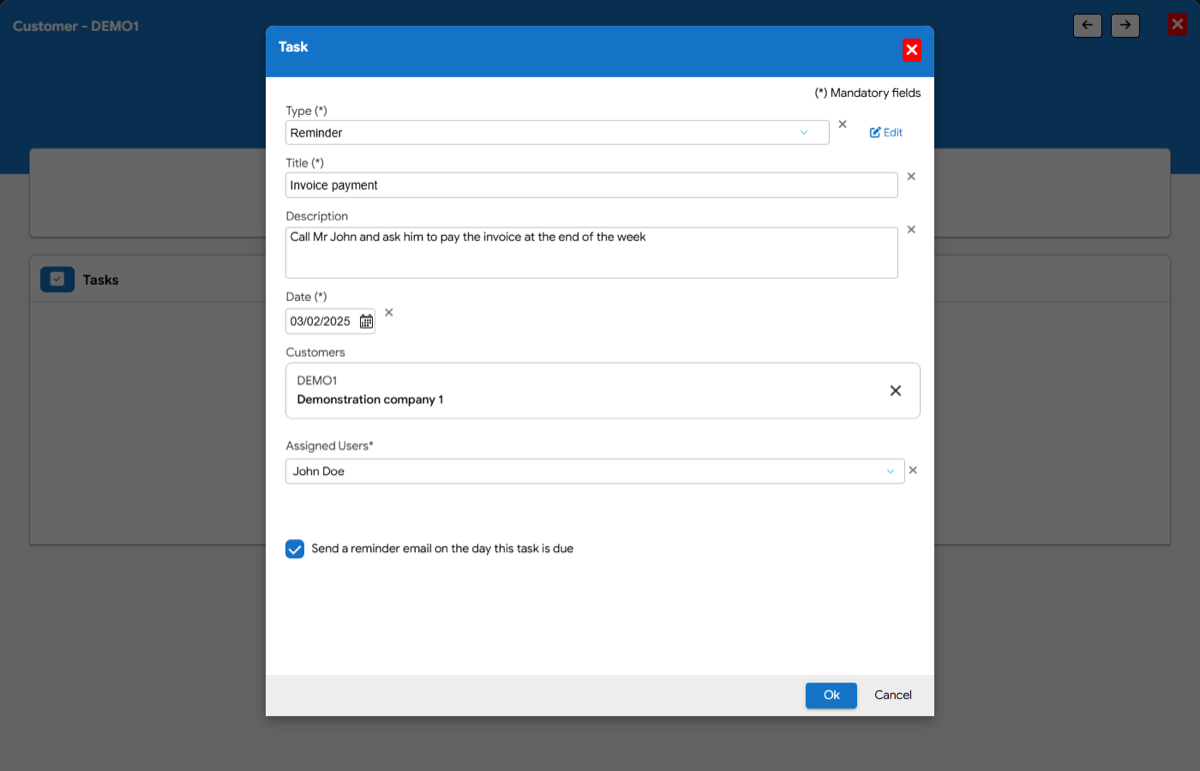Open the calendar date picker icon
1200x771 pixels.
tap(366, 321)
